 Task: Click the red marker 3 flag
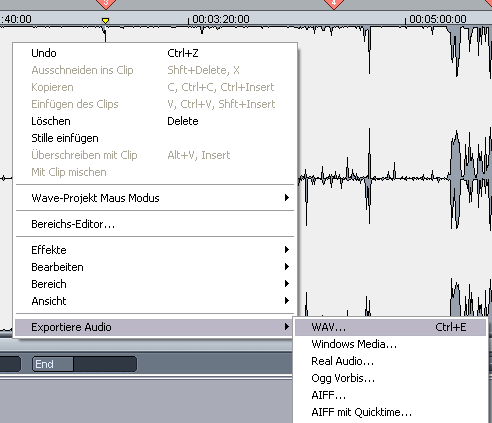coord(106,4)
